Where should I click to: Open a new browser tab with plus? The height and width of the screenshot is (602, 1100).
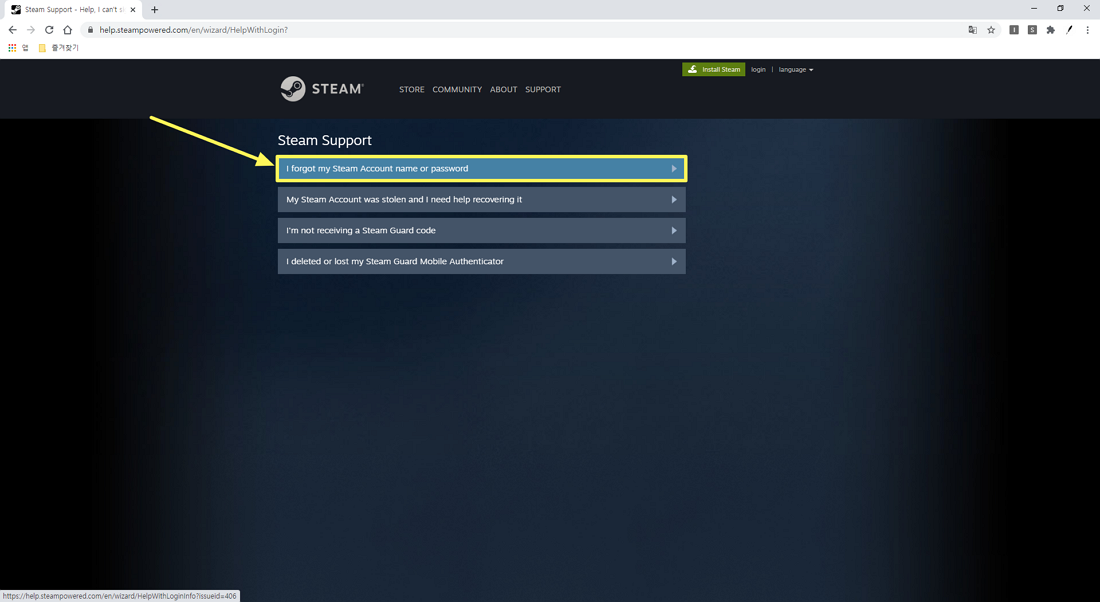click(154, 10)
